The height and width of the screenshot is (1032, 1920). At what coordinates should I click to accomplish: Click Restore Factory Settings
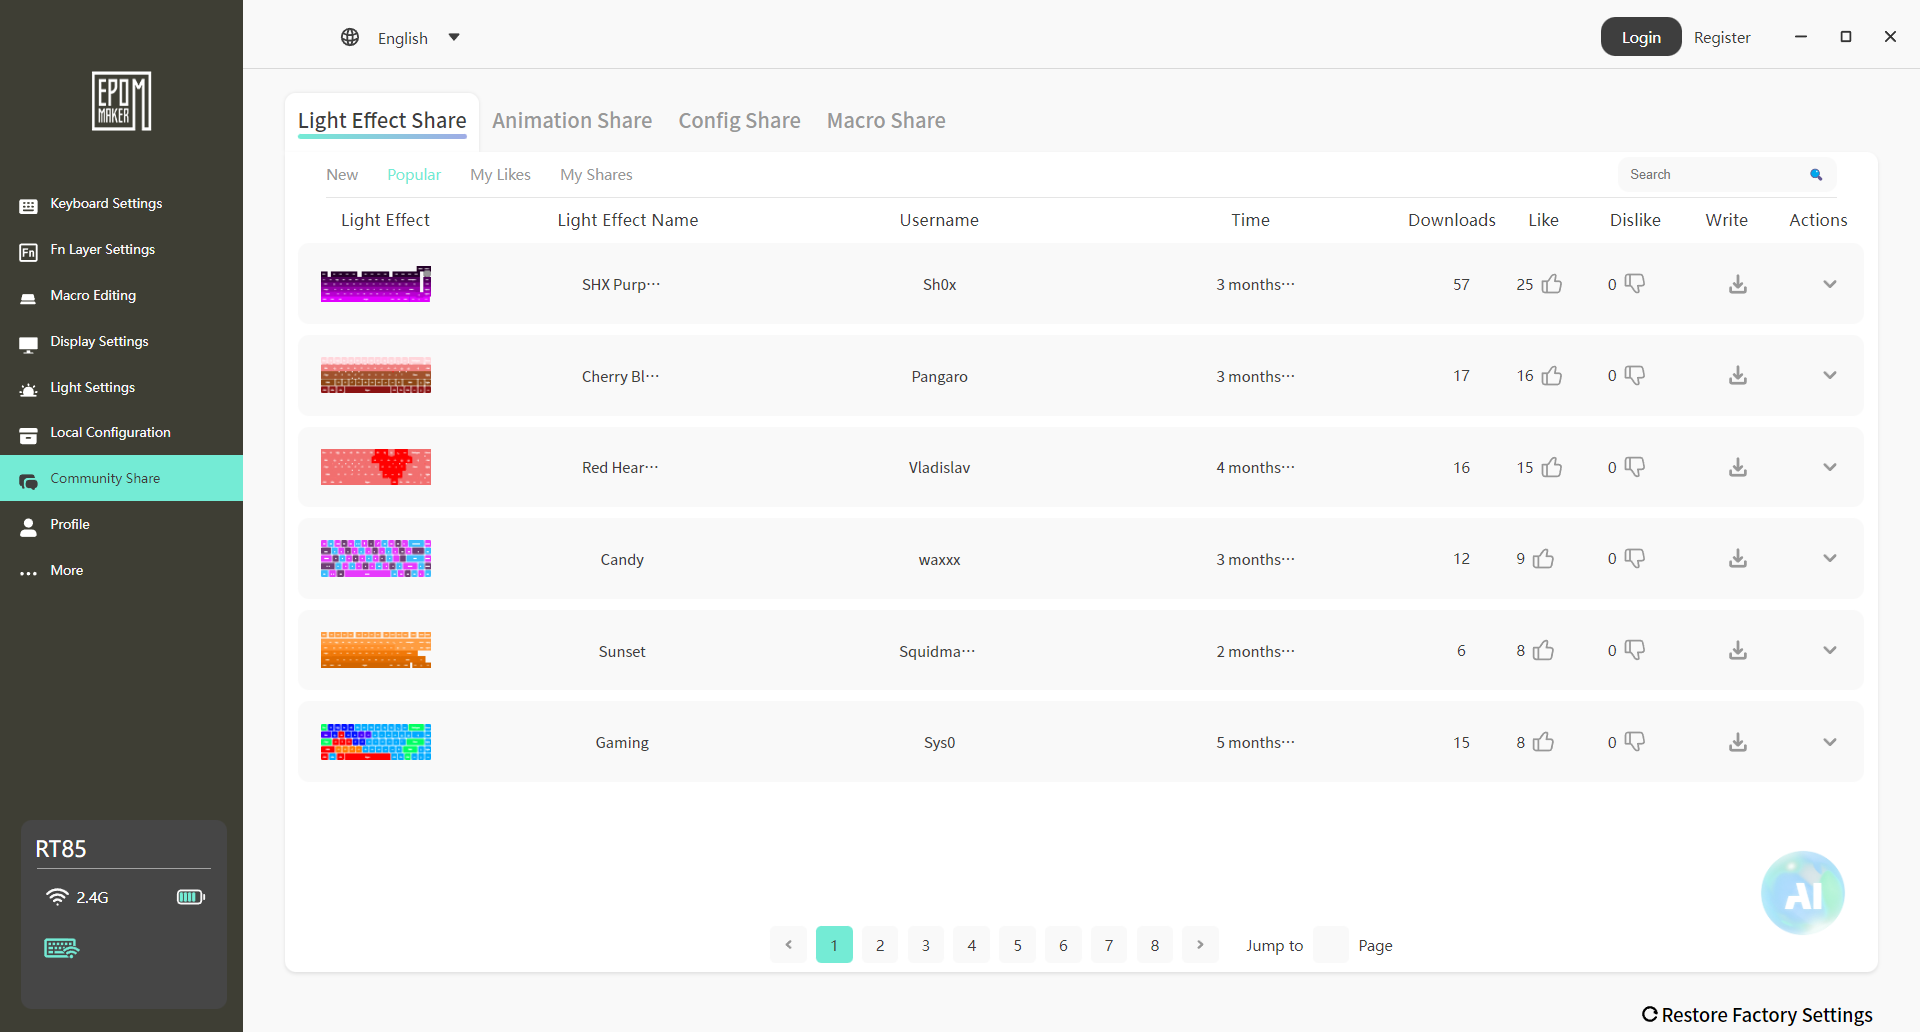[x=1757, y=1015]
